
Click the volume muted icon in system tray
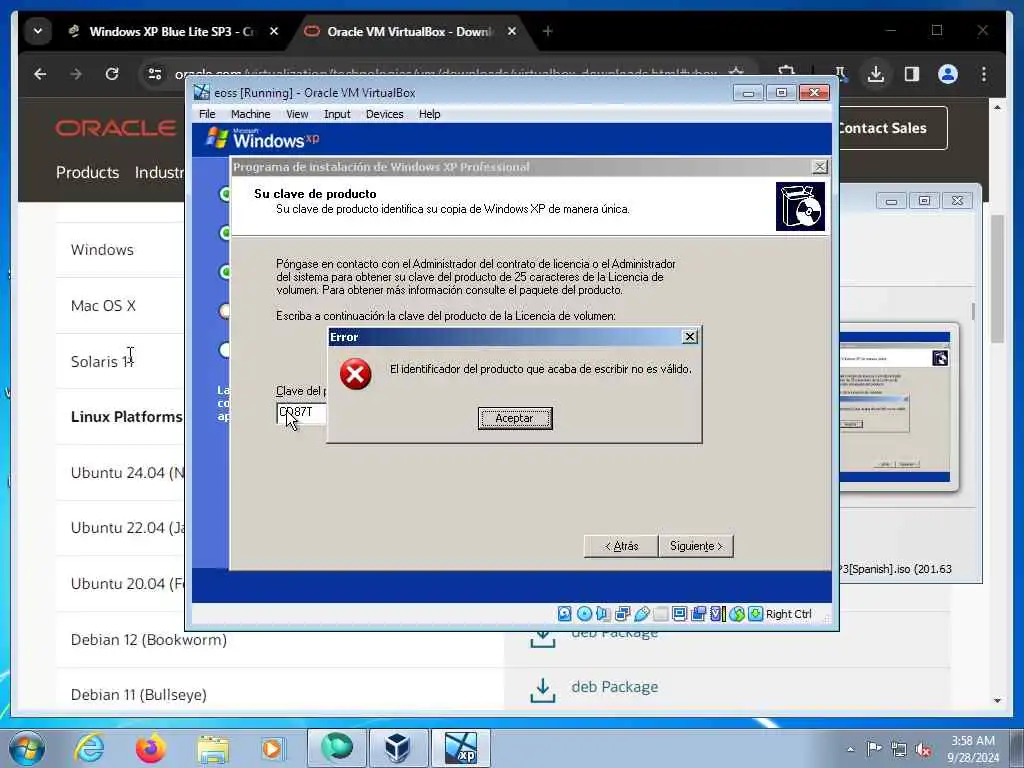tap(923, 750)
